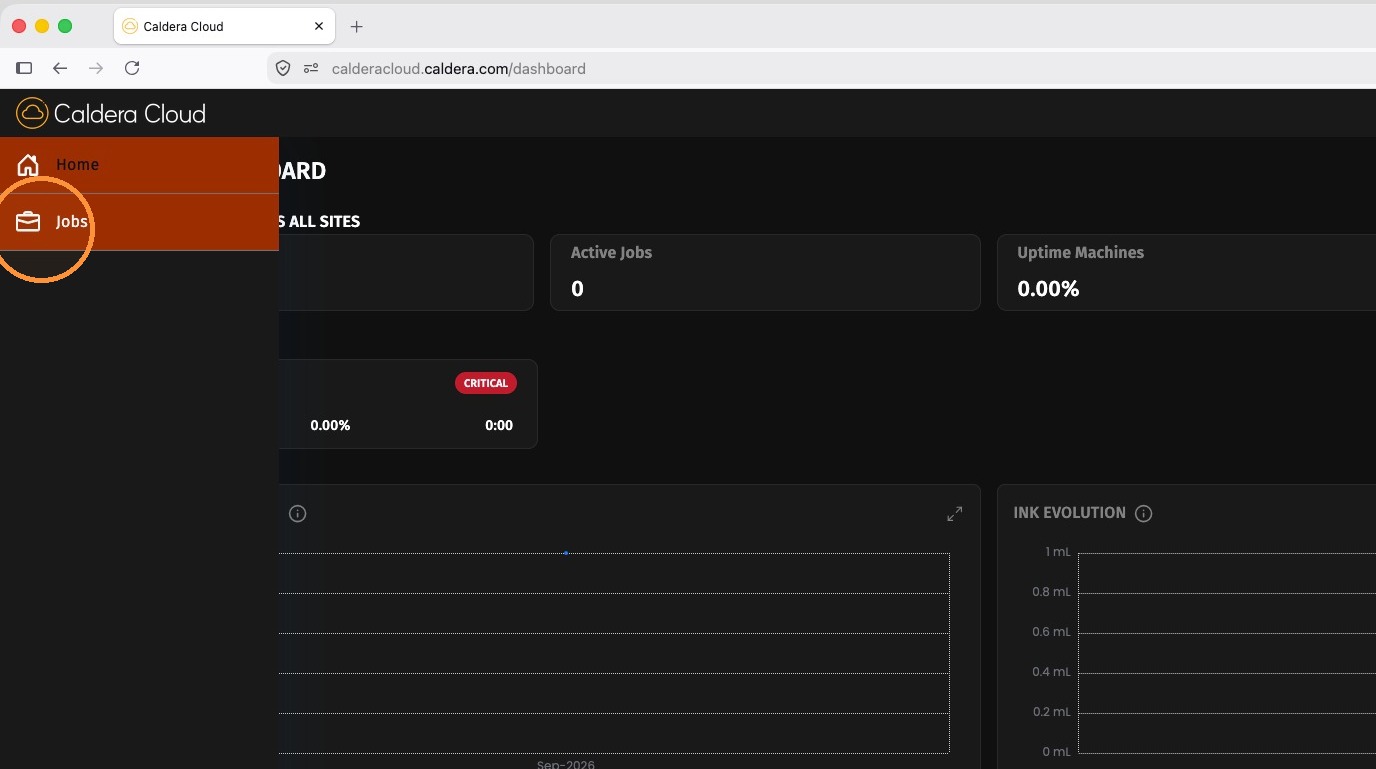Open a new browser tab

coord(356,27)
